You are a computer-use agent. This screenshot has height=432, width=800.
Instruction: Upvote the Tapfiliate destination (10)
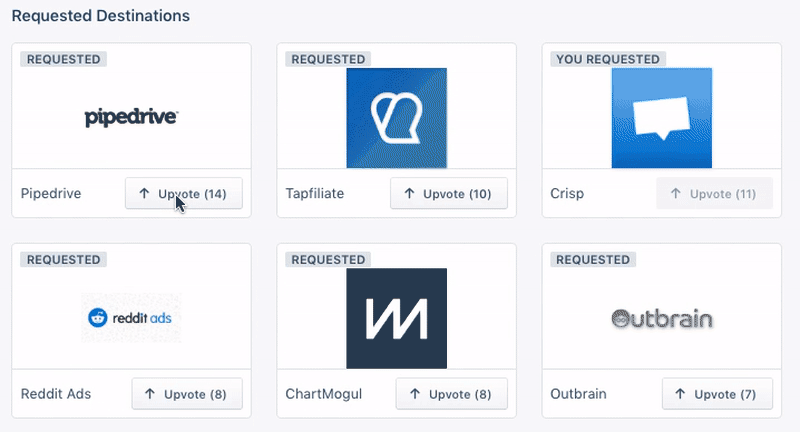coord(449,193)
